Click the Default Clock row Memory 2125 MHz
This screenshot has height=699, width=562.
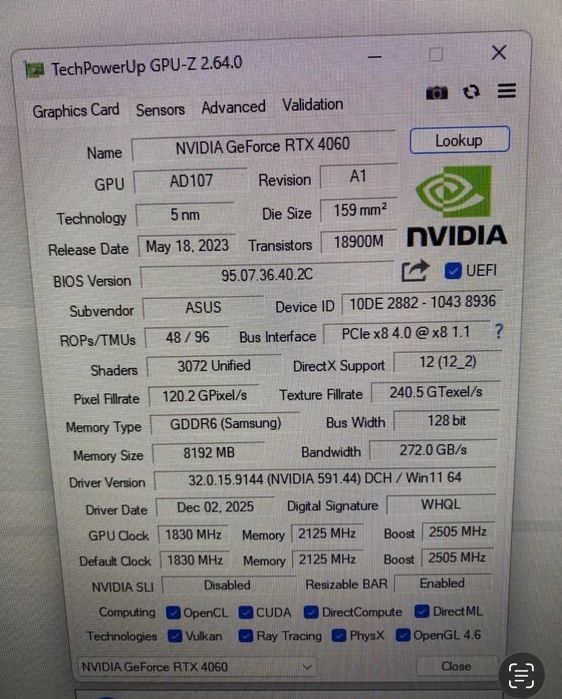(327, 559)
